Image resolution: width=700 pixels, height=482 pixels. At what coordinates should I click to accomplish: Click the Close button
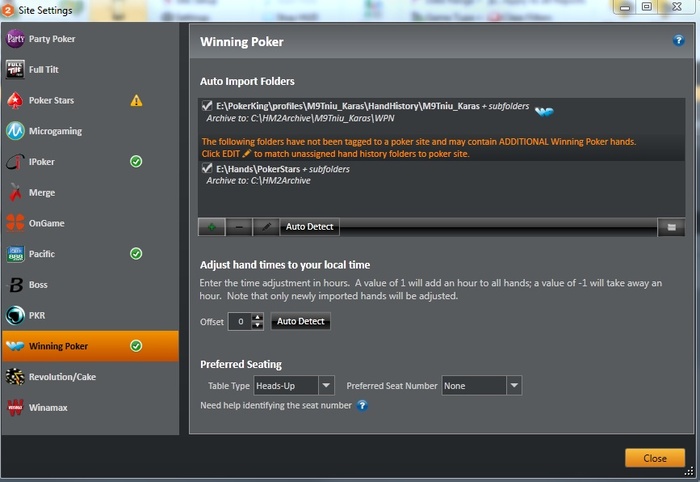tap(655, 458)
